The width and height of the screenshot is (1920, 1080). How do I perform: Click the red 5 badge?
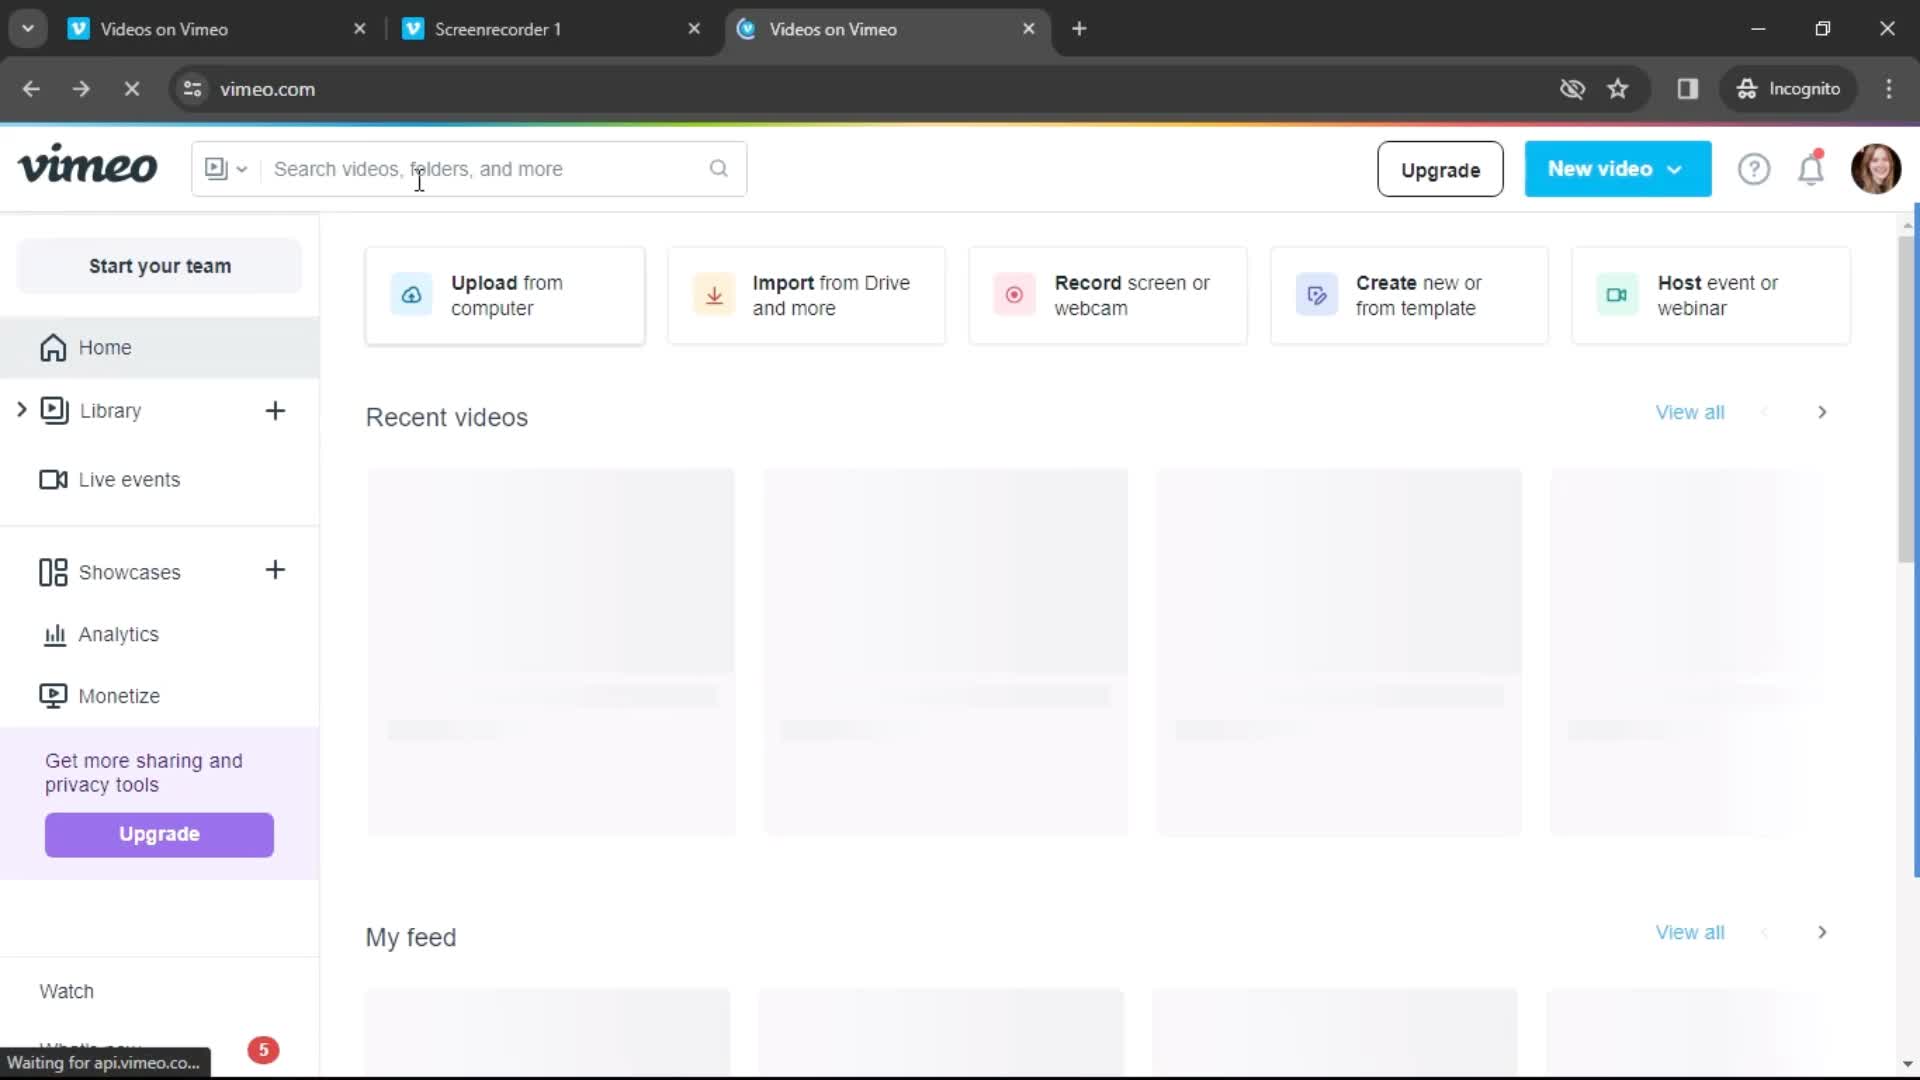tap(263, 1050)
